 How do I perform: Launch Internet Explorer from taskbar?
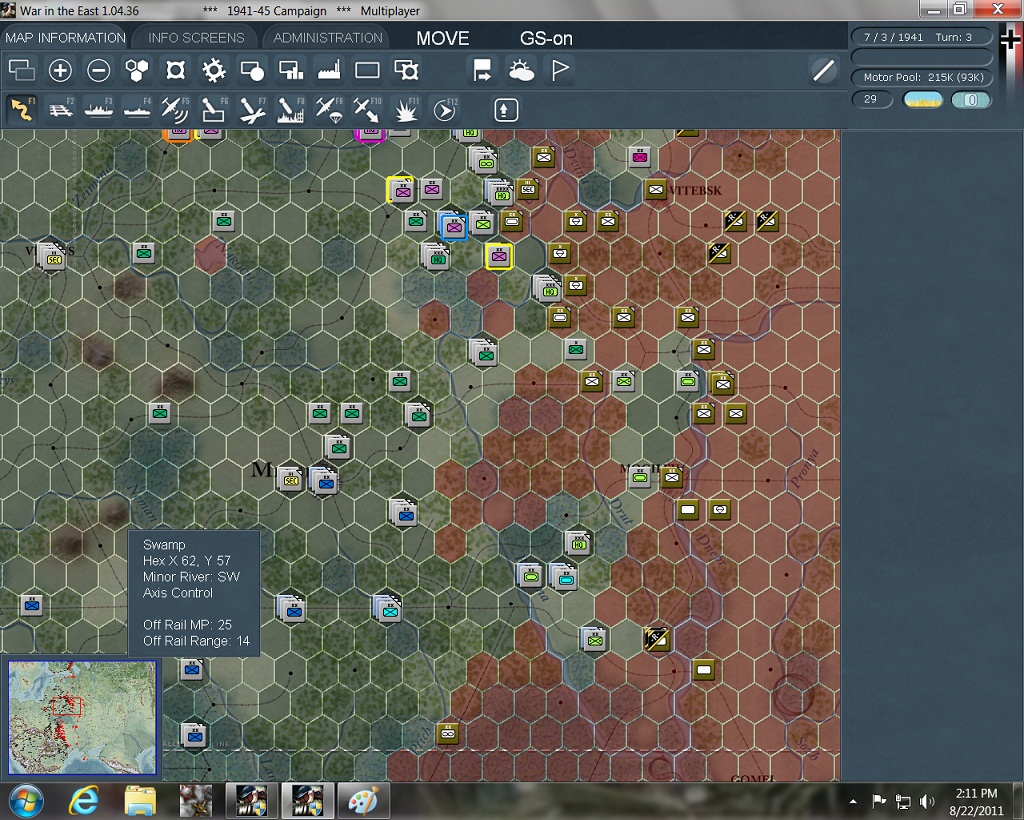click(x=84, y=800)
